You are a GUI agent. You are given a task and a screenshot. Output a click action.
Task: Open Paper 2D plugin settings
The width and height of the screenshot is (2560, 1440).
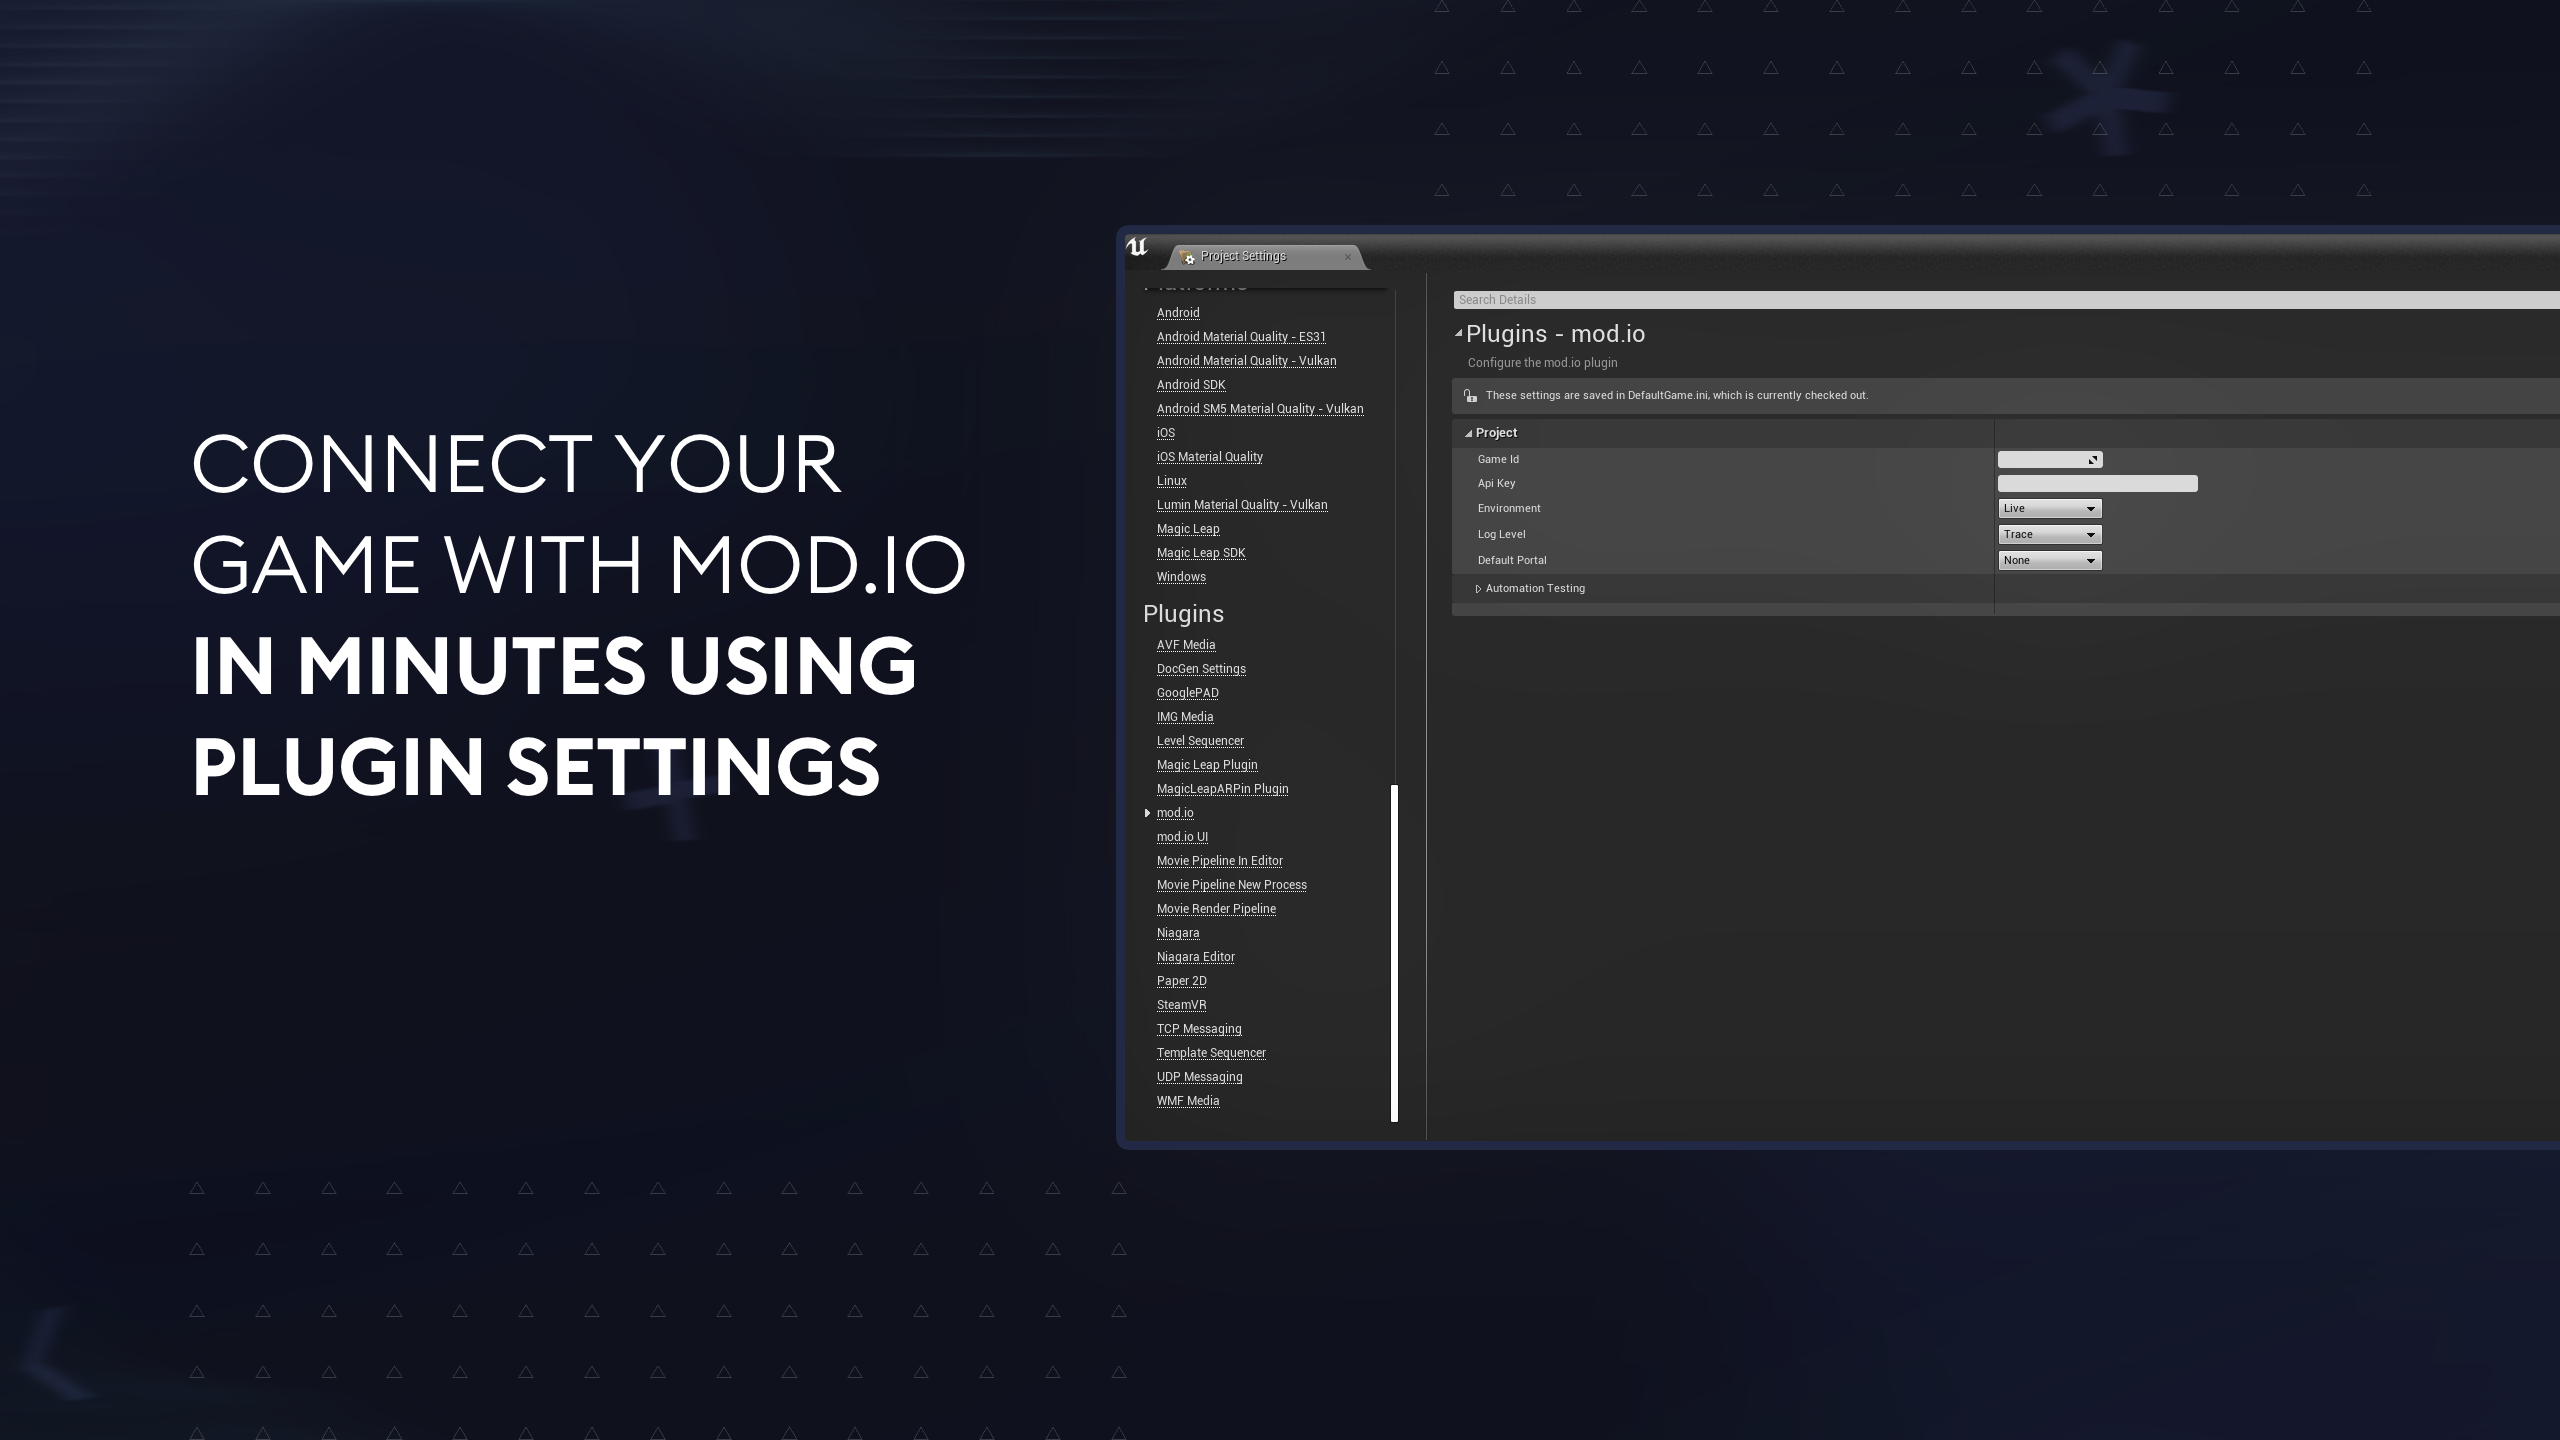(1182, 981)
